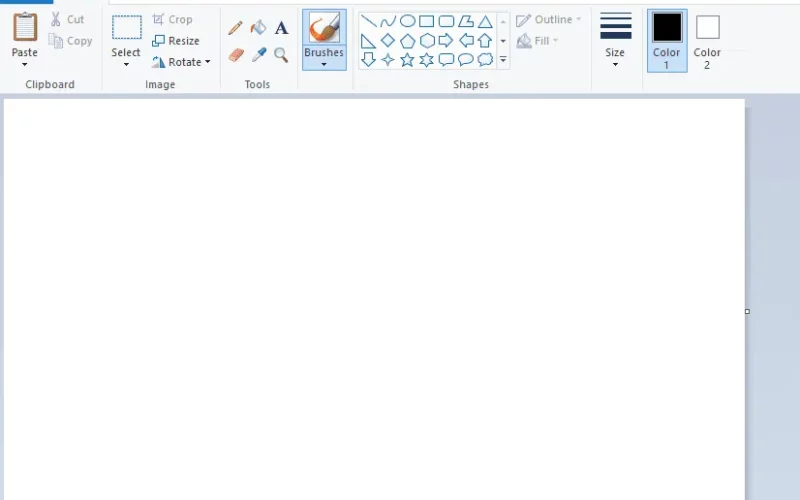Viewport: 800px width, 500px height.
Task: Pick the Cloud callout shape
Action: 485,60
